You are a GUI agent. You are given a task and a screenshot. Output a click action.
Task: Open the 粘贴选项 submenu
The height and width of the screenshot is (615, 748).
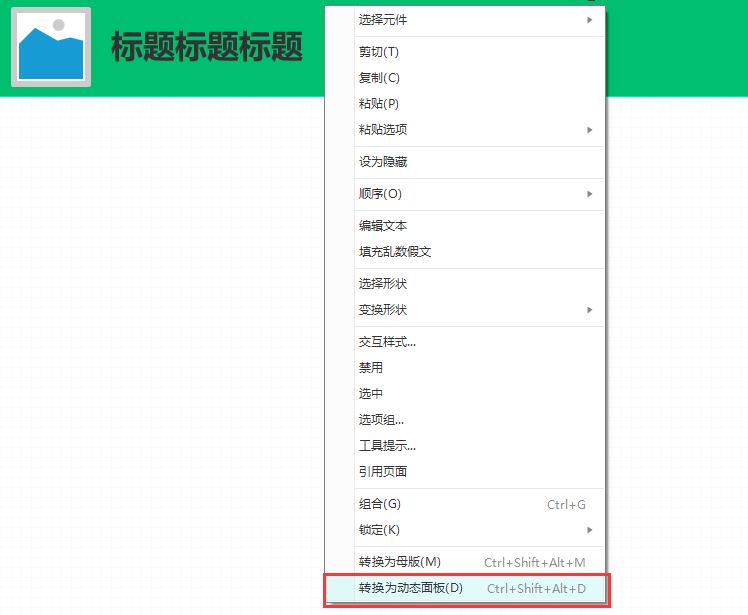pos(383,130)
